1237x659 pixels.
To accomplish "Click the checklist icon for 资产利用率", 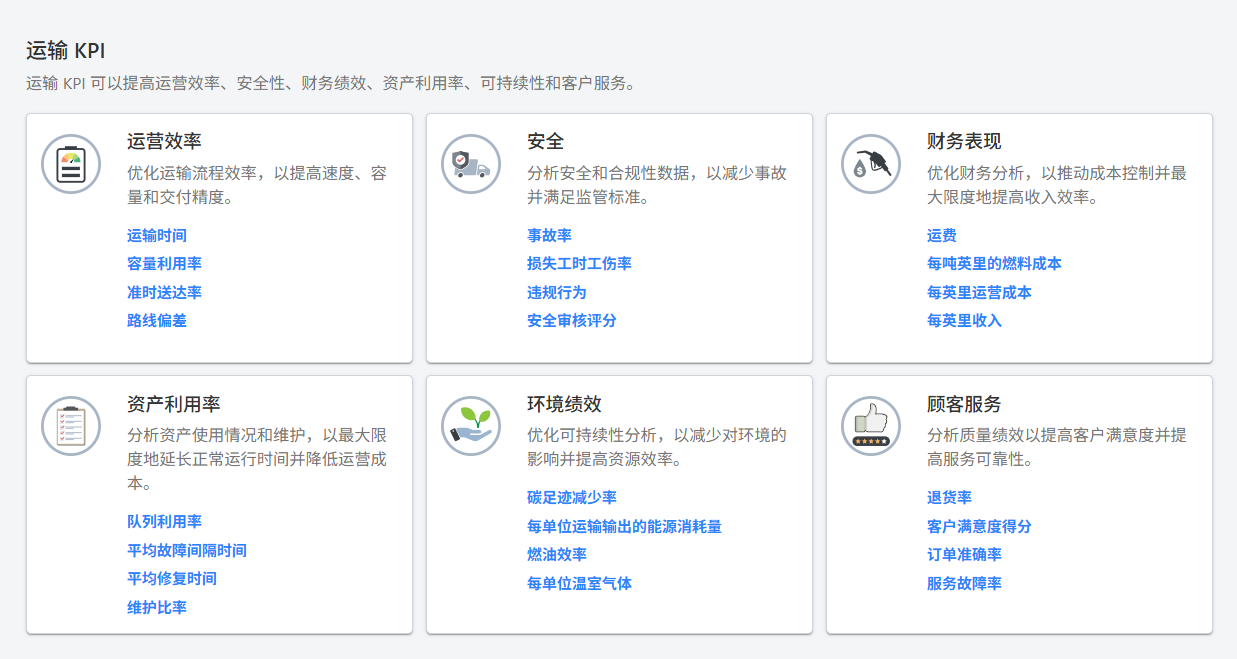I will click(70, 426).
